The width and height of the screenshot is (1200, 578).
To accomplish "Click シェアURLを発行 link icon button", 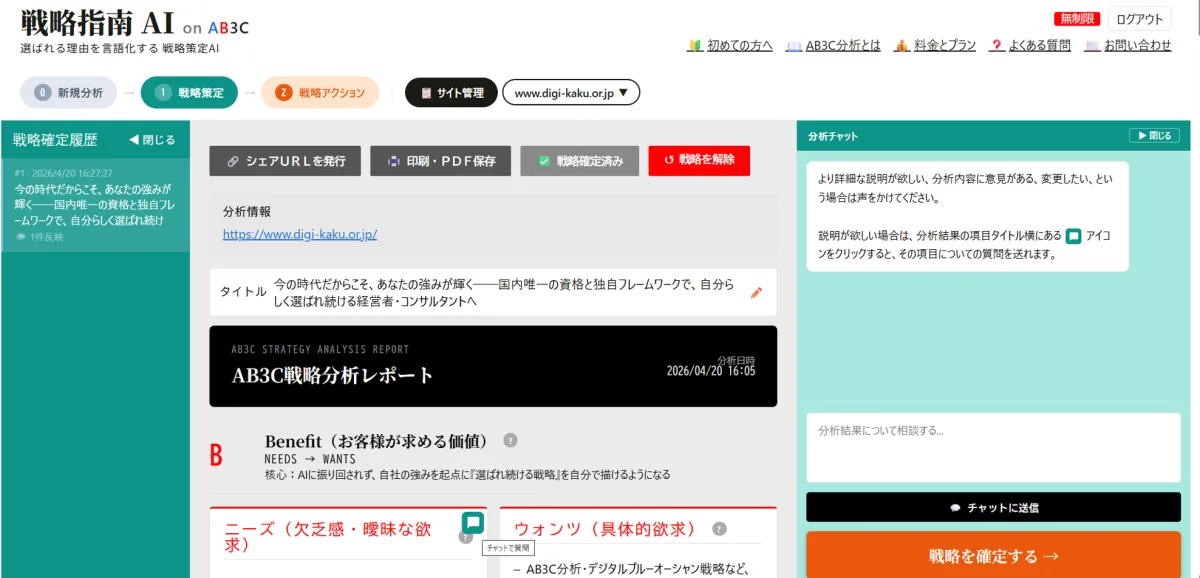I will [x=285, y=161].
